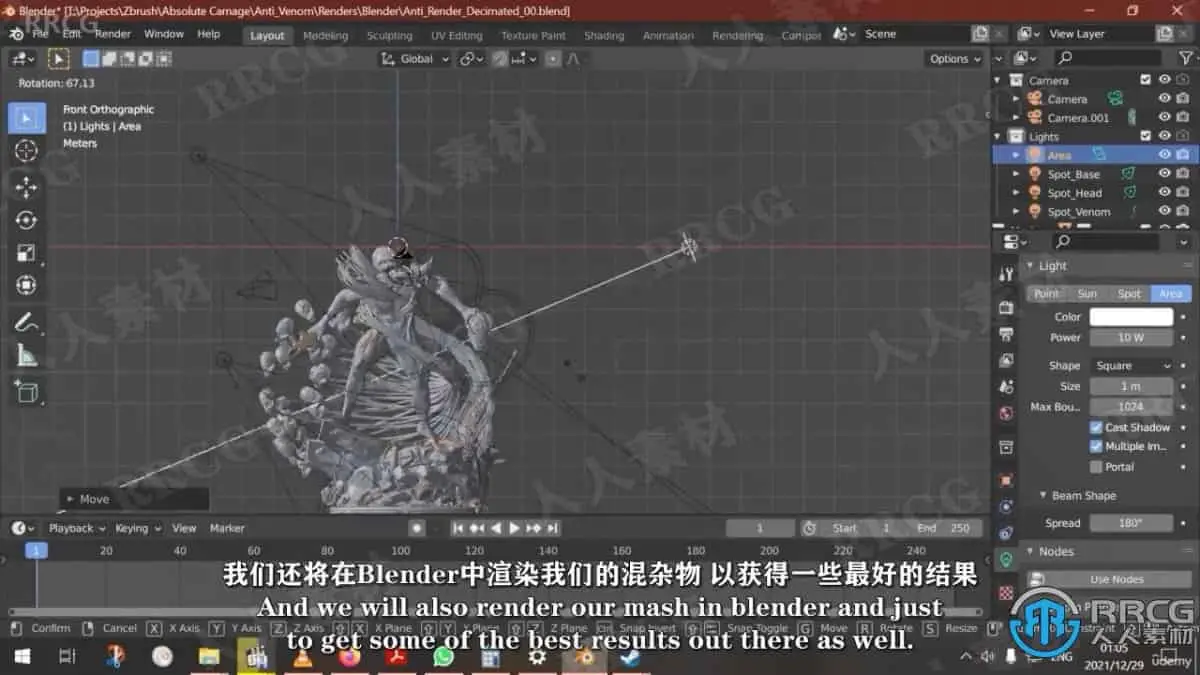
Task: Choose the Add Cube tool
Action: (x=26, y=391)
